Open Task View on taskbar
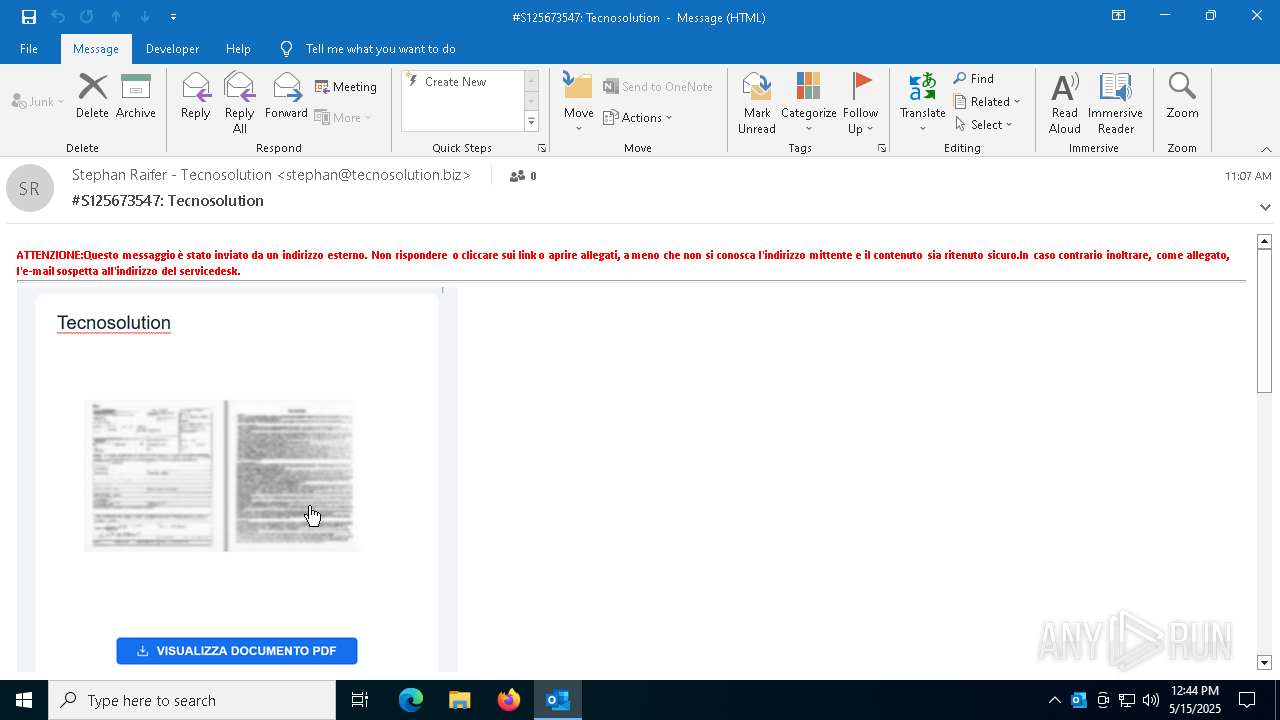This screenshot has height=720, width=1280. coord(360,700)
